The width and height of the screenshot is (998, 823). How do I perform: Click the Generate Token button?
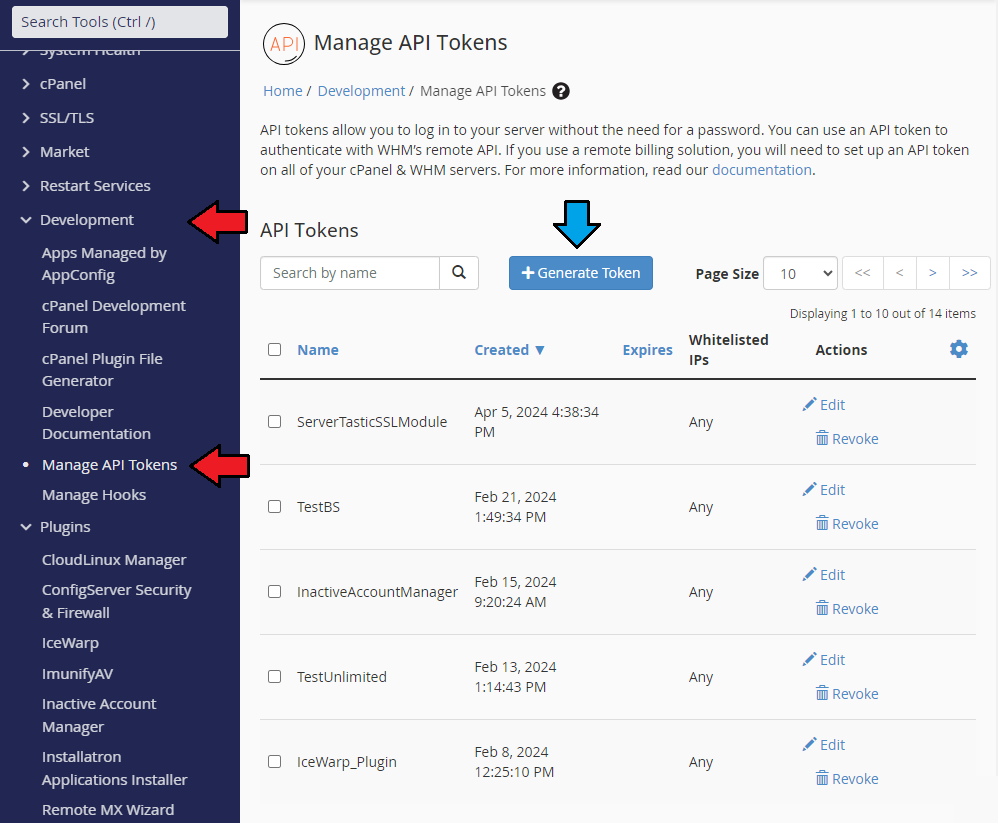point(580,273)
